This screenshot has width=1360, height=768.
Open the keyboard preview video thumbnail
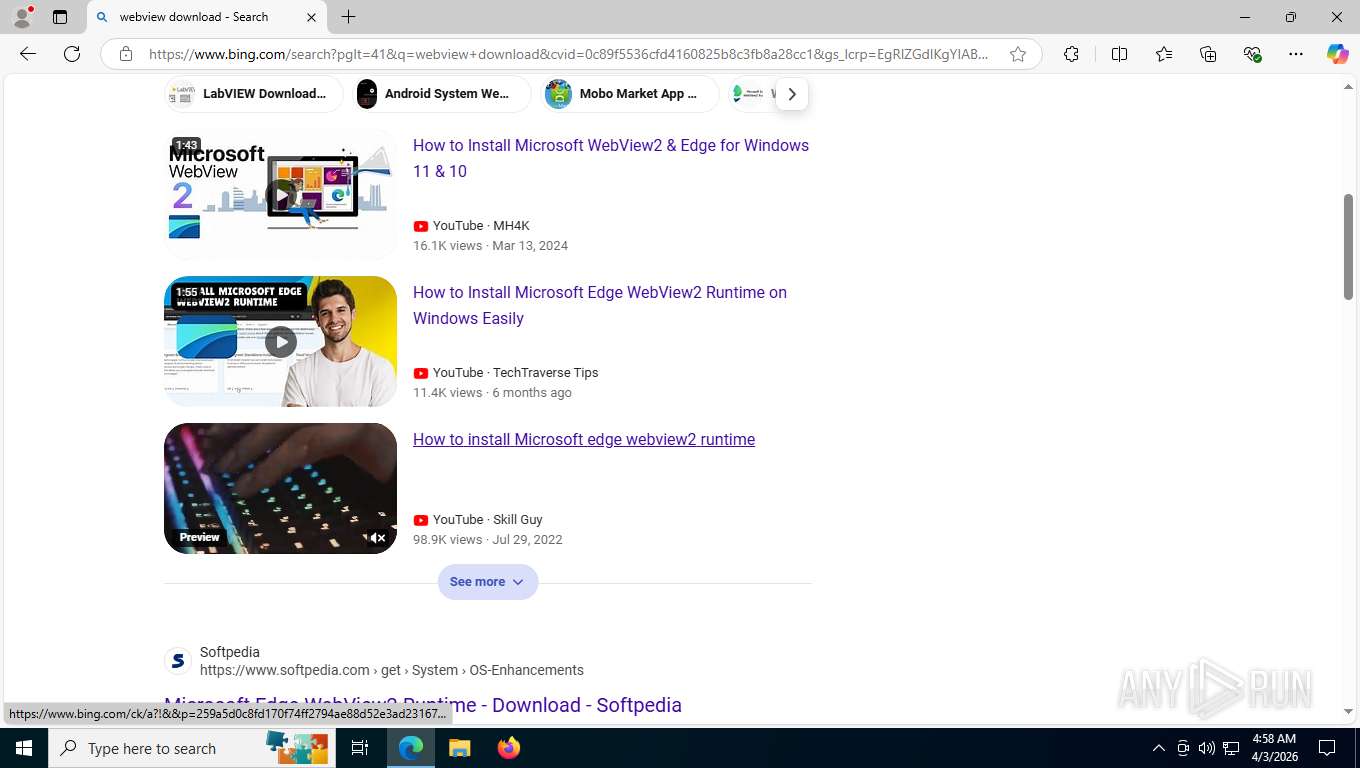tap(280, 488)
